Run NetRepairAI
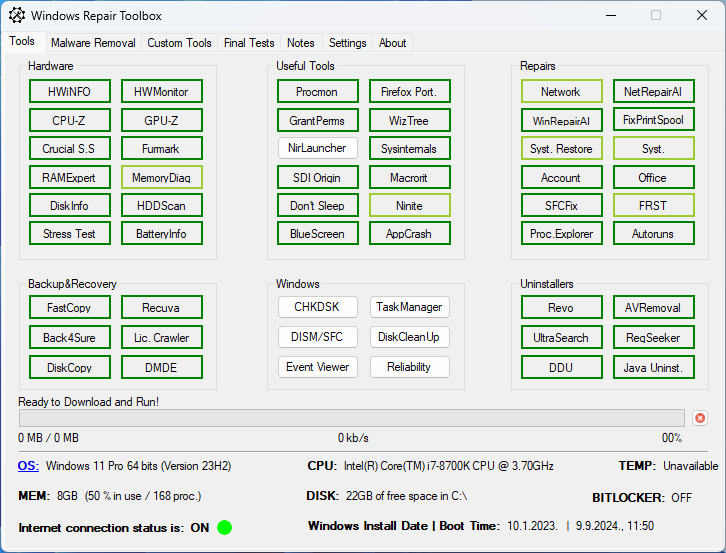 tap(654, 91)
